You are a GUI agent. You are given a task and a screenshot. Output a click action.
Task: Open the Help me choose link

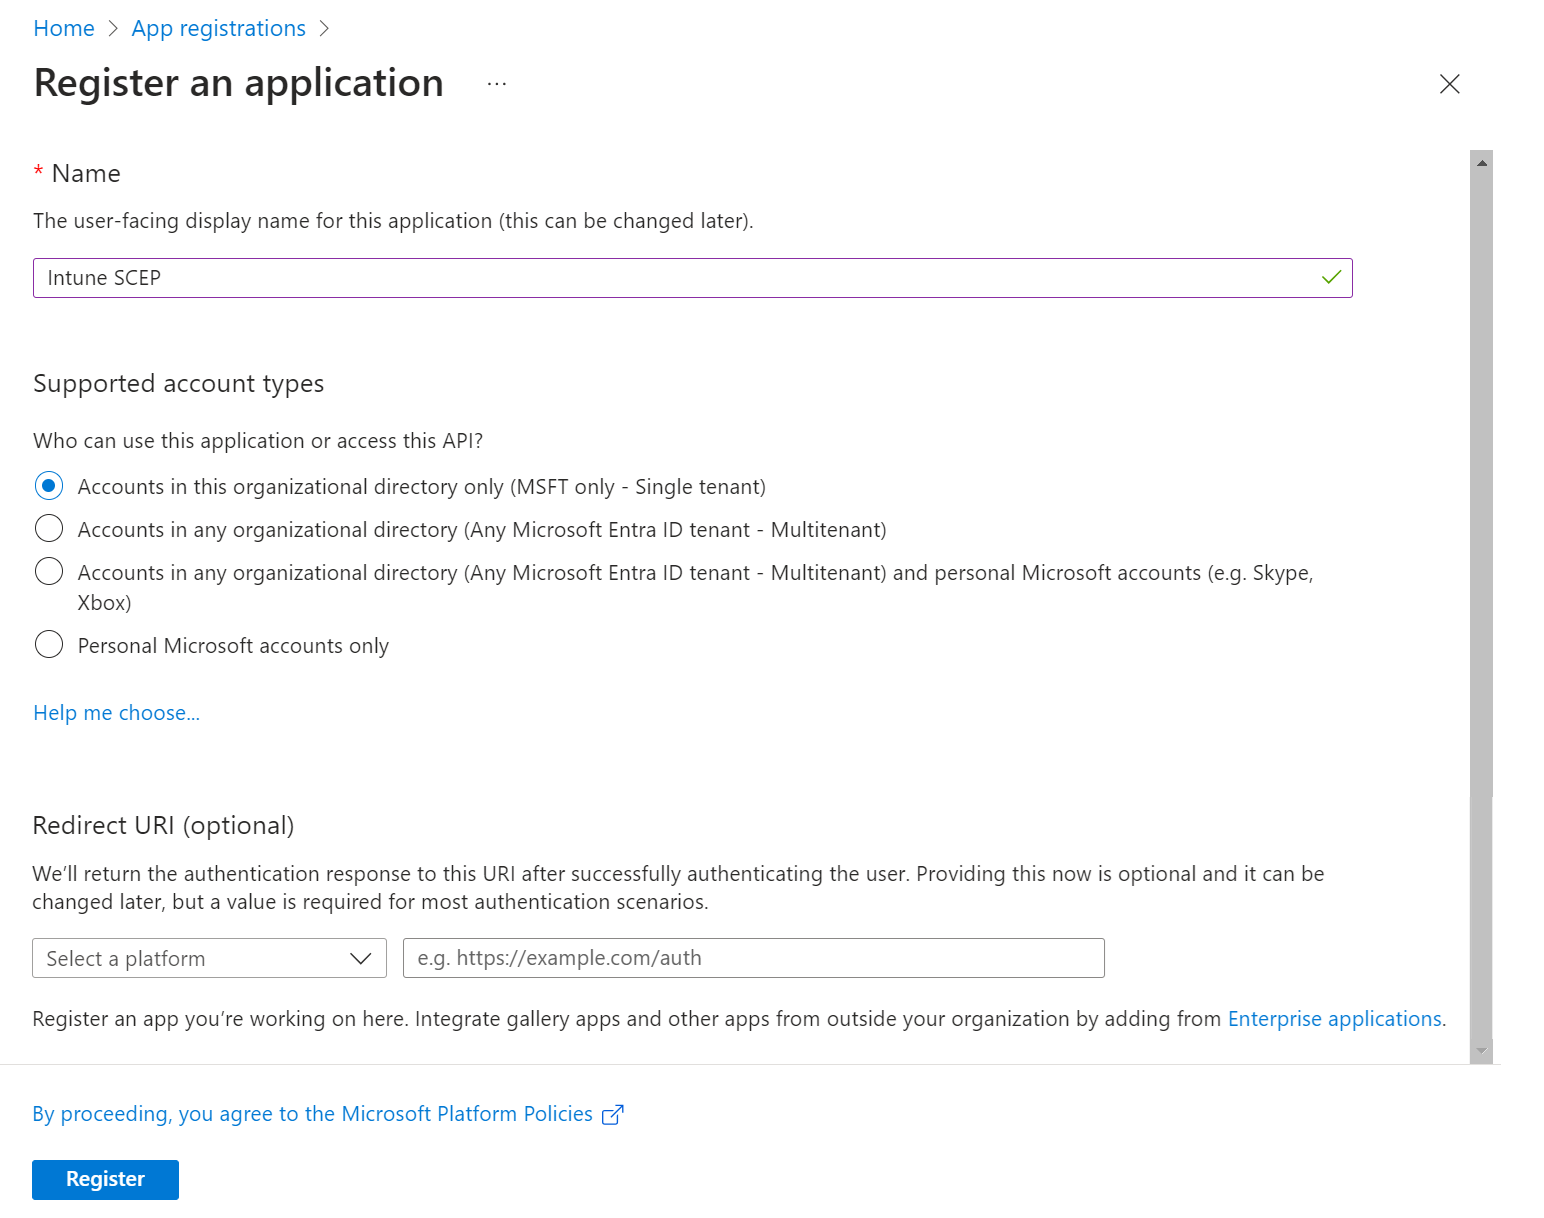(116, 713)
